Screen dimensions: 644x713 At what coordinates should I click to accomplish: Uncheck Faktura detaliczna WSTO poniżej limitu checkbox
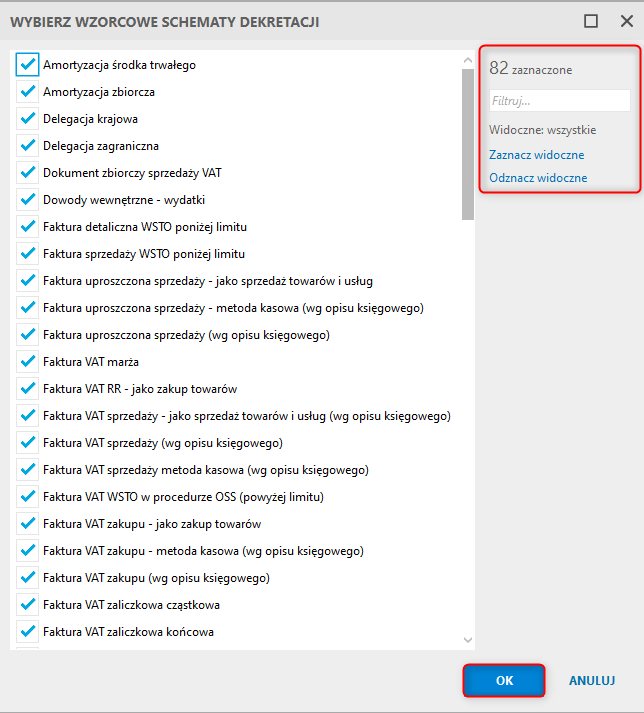pyautogui.click(x=27, y=226)
